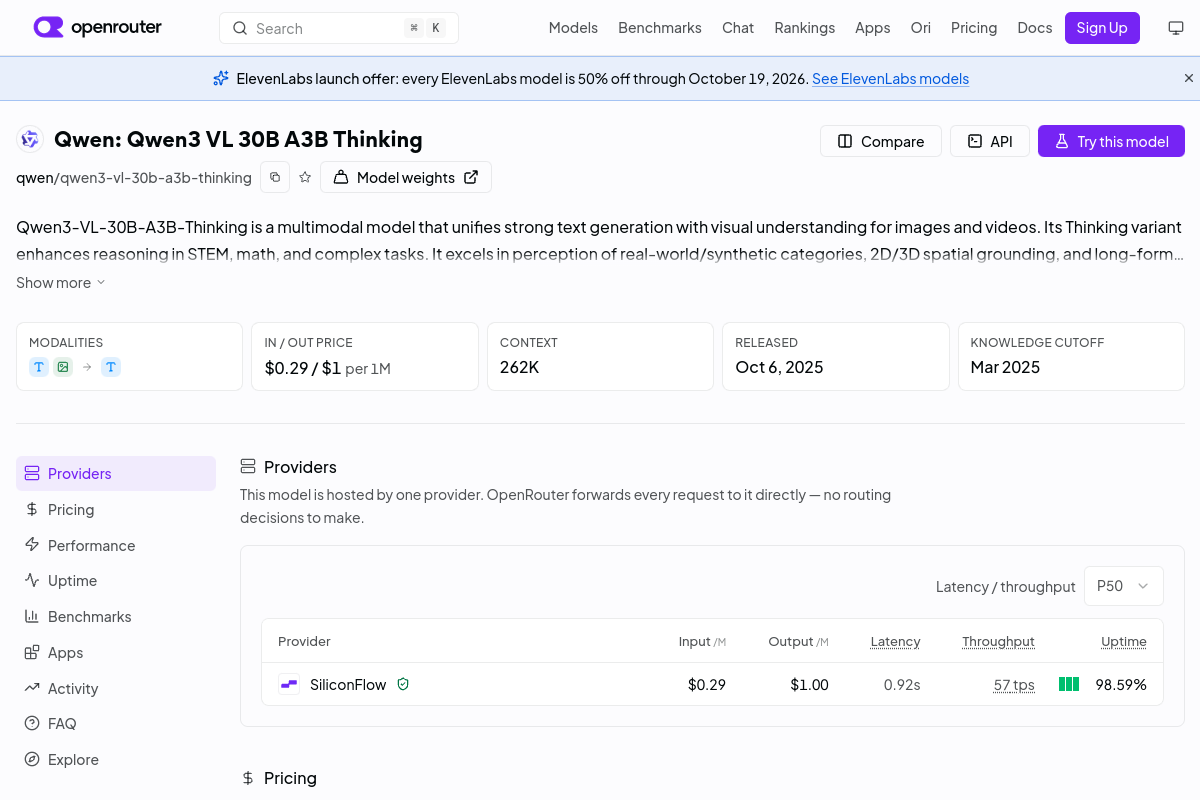Focus the Search input field

[339, 28]
